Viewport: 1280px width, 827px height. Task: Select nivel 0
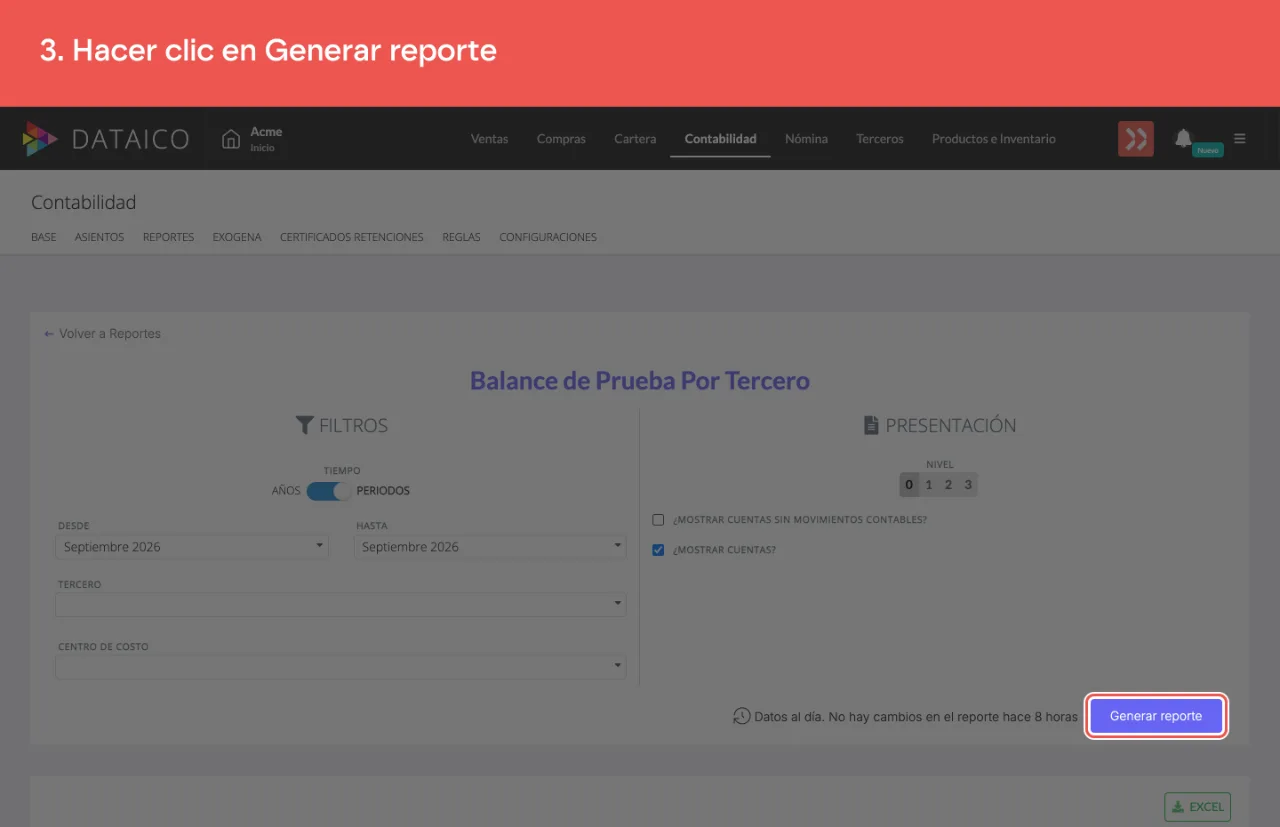coord(909,486)
